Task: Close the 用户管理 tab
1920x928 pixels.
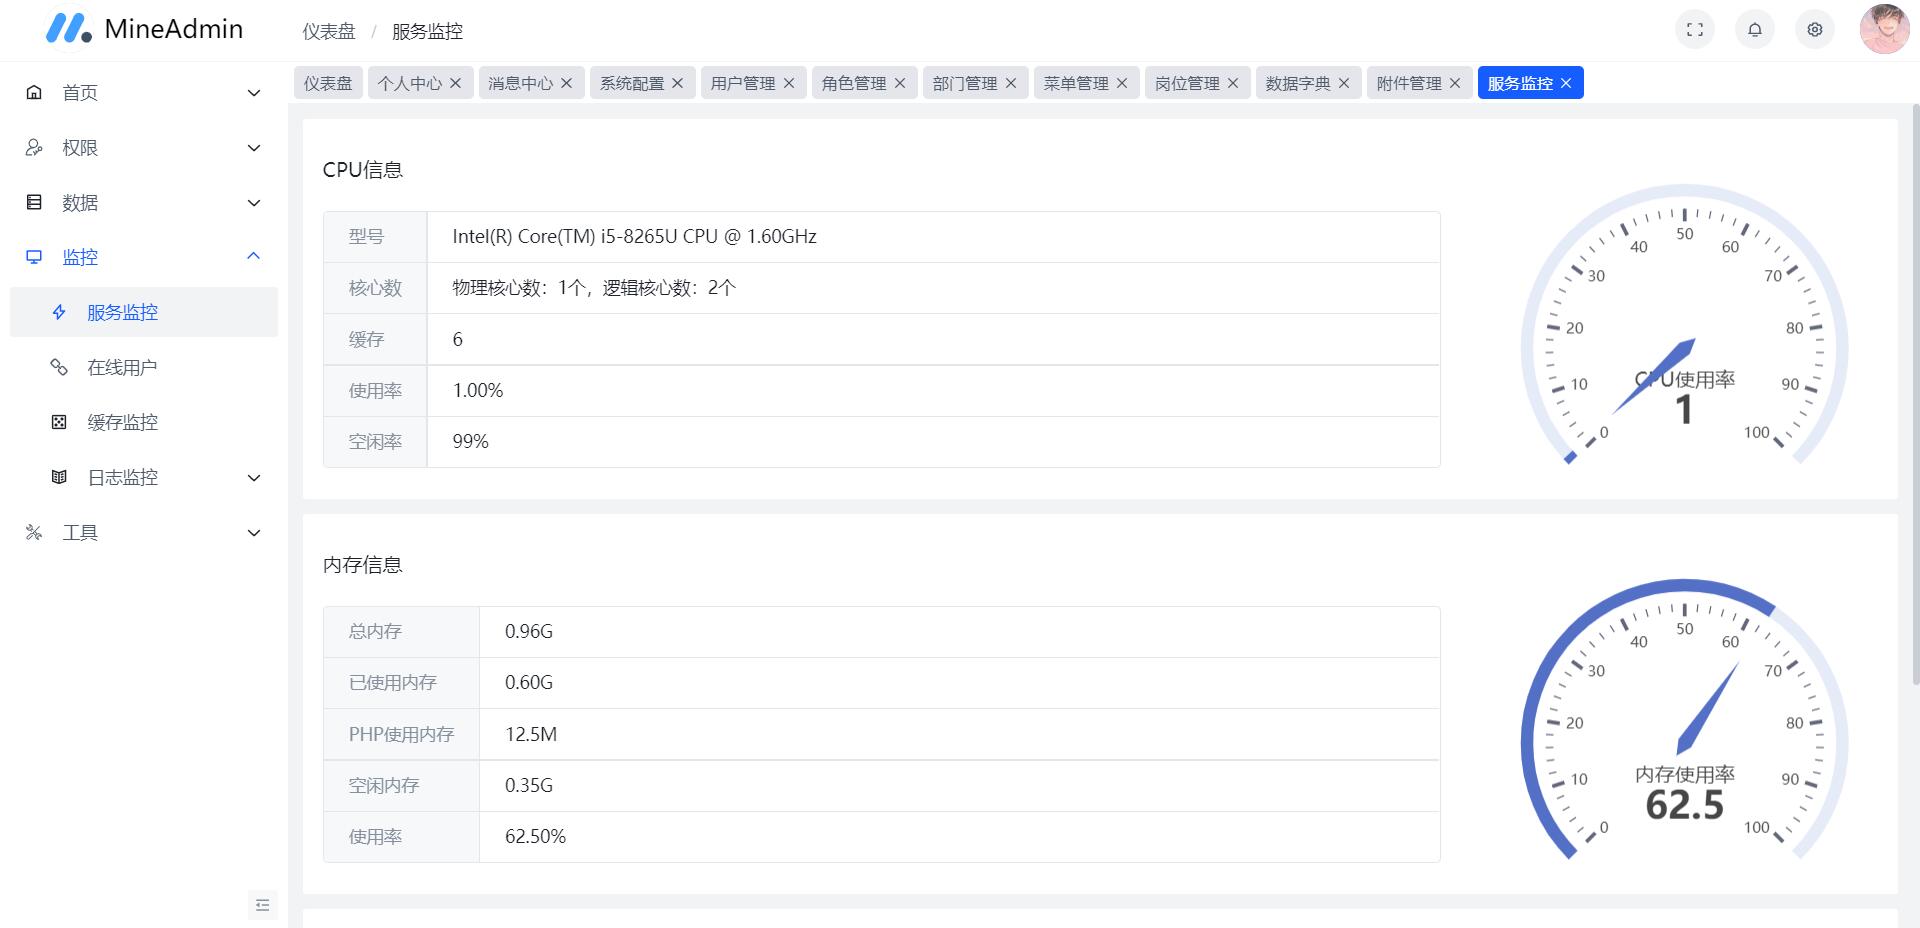Action: coord(789,83)
